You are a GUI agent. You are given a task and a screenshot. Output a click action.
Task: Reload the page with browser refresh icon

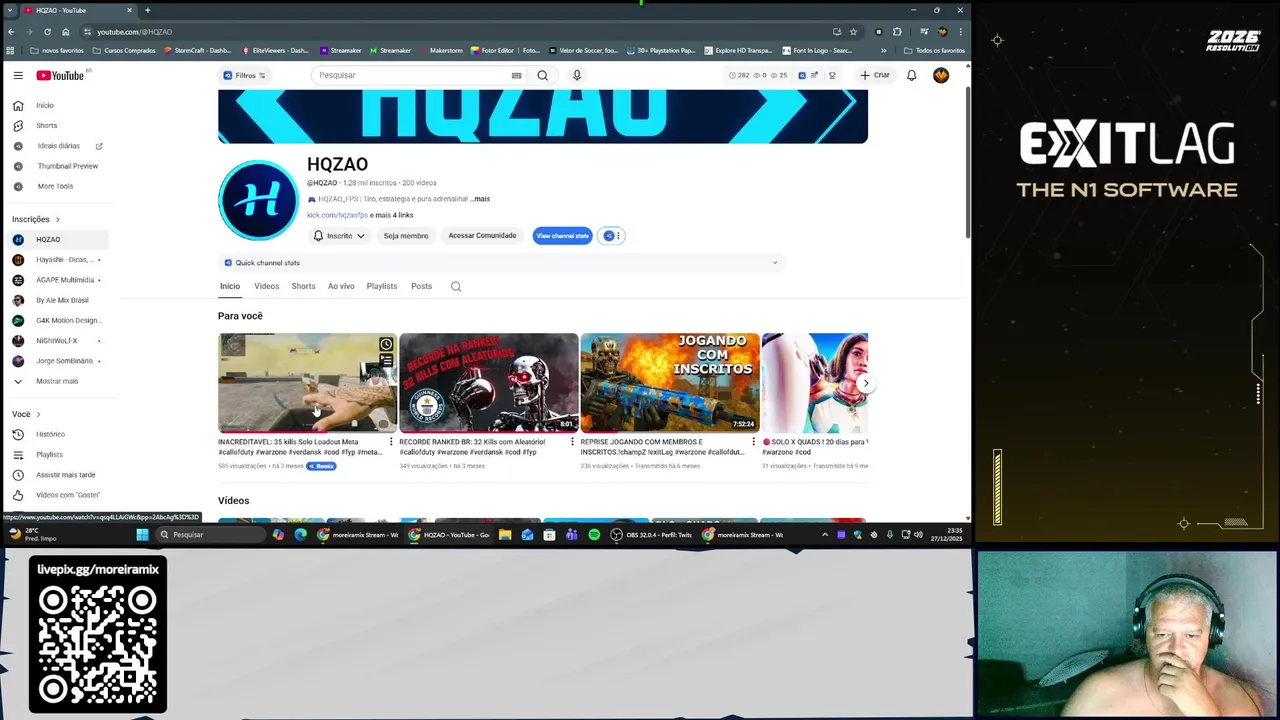(x=47, y=31)
